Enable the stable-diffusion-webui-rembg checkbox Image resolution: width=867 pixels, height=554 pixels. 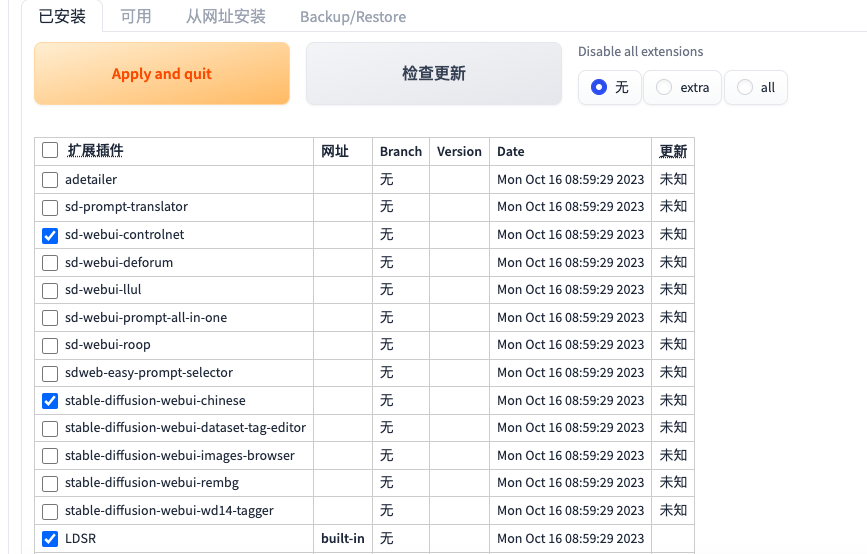pyautogui.click(x=50, y=484)
